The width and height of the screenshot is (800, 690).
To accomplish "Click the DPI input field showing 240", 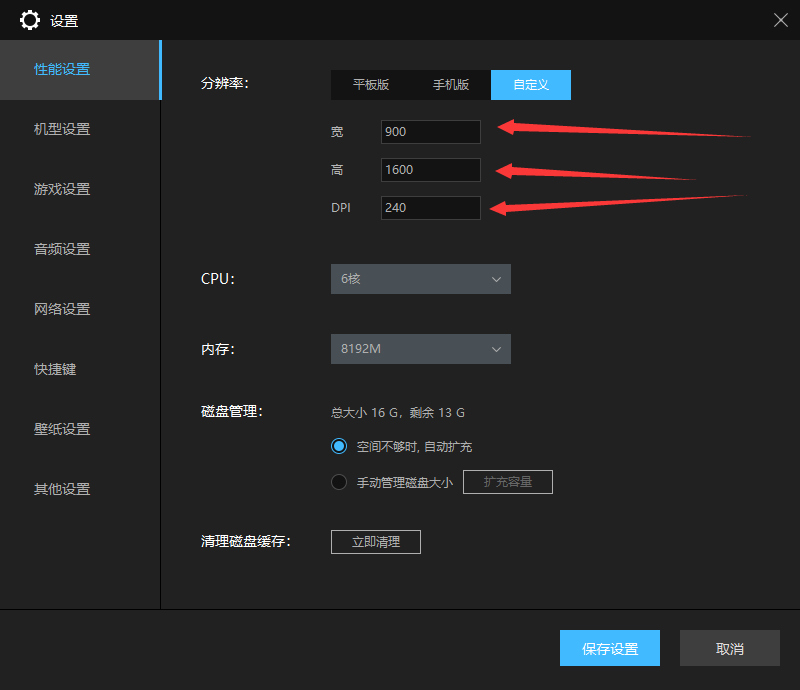I will click(430, 208).
